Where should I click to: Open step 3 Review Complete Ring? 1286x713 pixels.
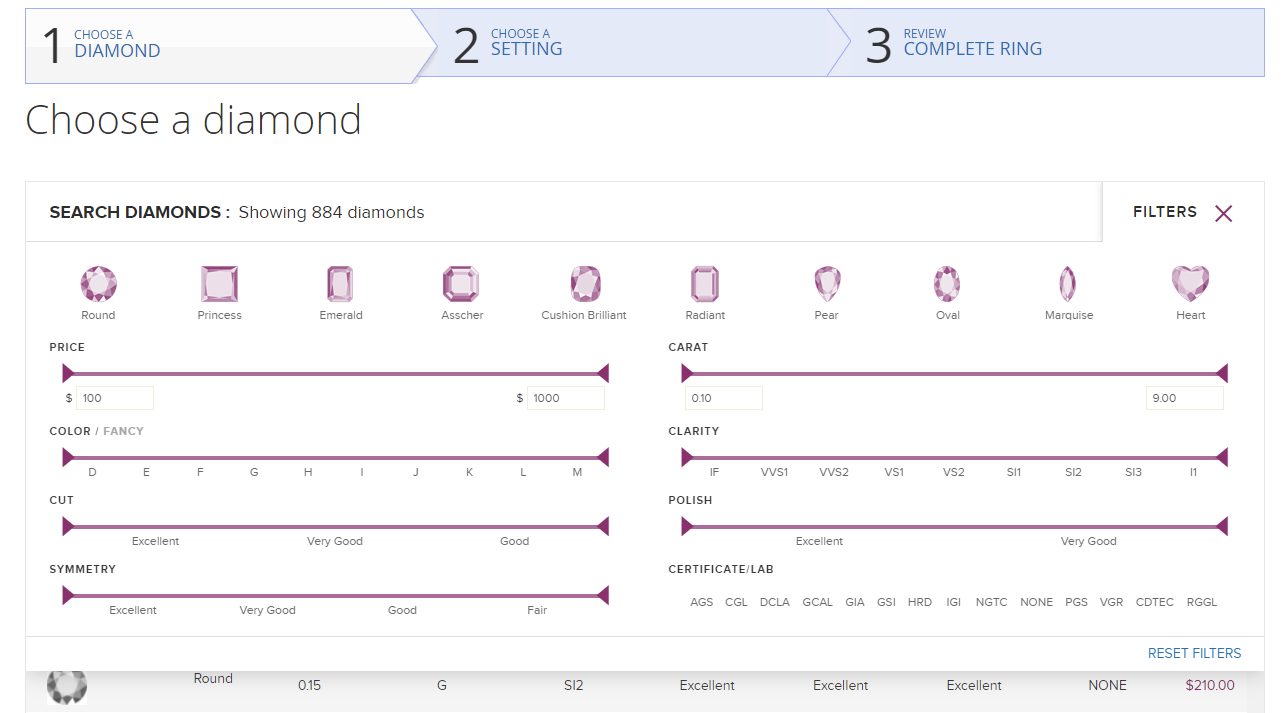[x=971, y=43]
